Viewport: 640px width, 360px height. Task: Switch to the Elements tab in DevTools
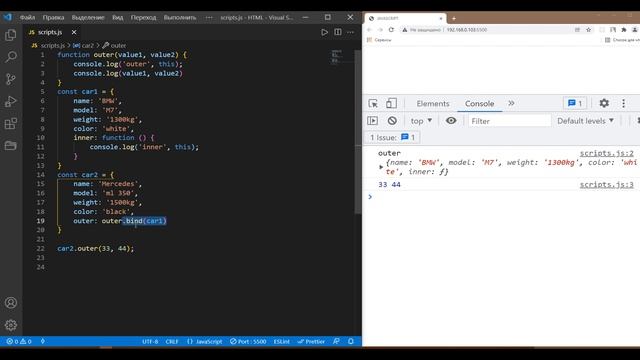point(433,104)
